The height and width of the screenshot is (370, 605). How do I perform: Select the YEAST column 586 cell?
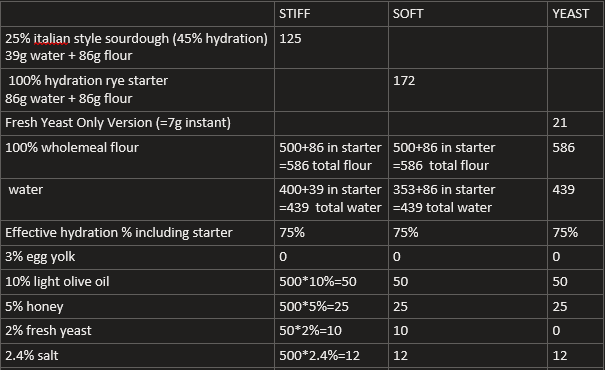pos(575,157)
